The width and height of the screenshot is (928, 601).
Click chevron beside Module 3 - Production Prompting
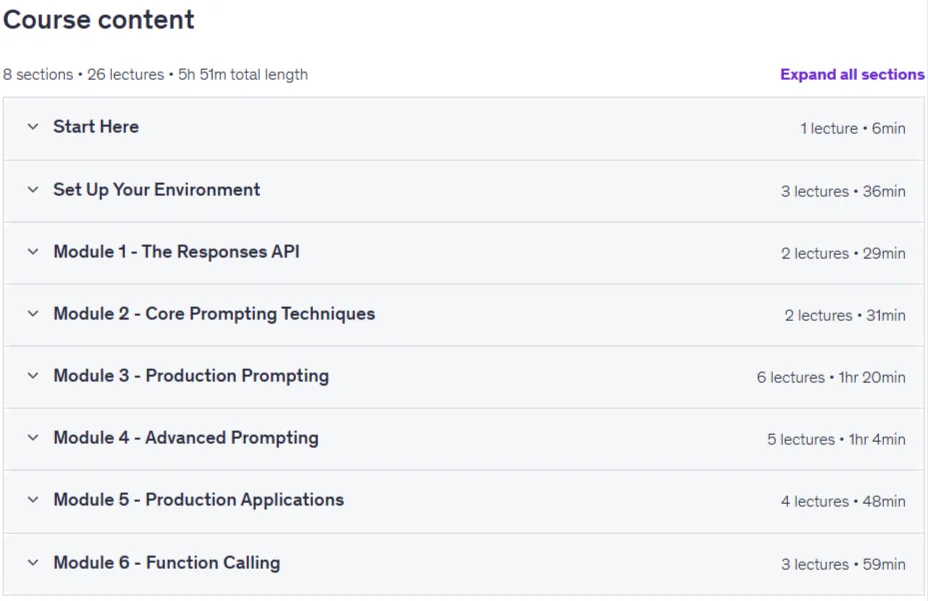coord(33,376)
